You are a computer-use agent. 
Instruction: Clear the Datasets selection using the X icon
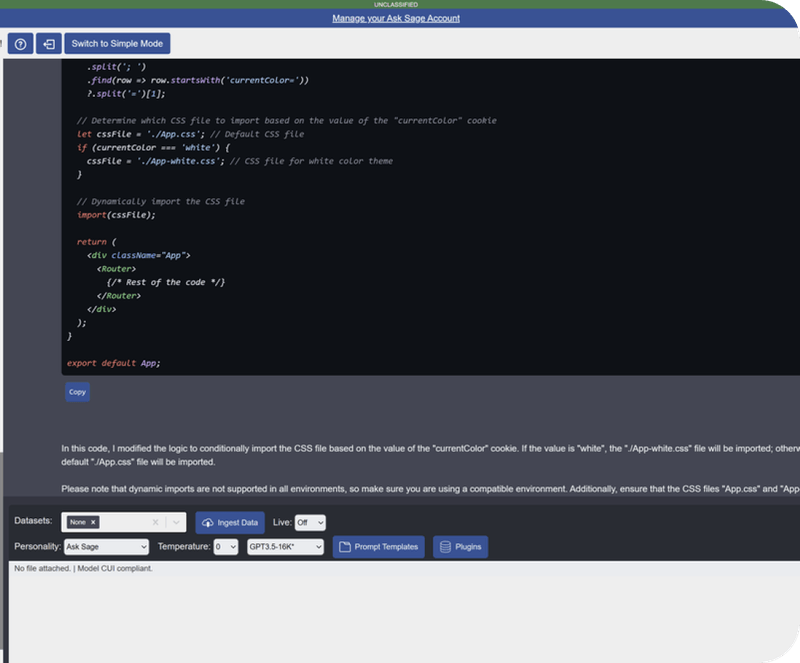[156, 521]
